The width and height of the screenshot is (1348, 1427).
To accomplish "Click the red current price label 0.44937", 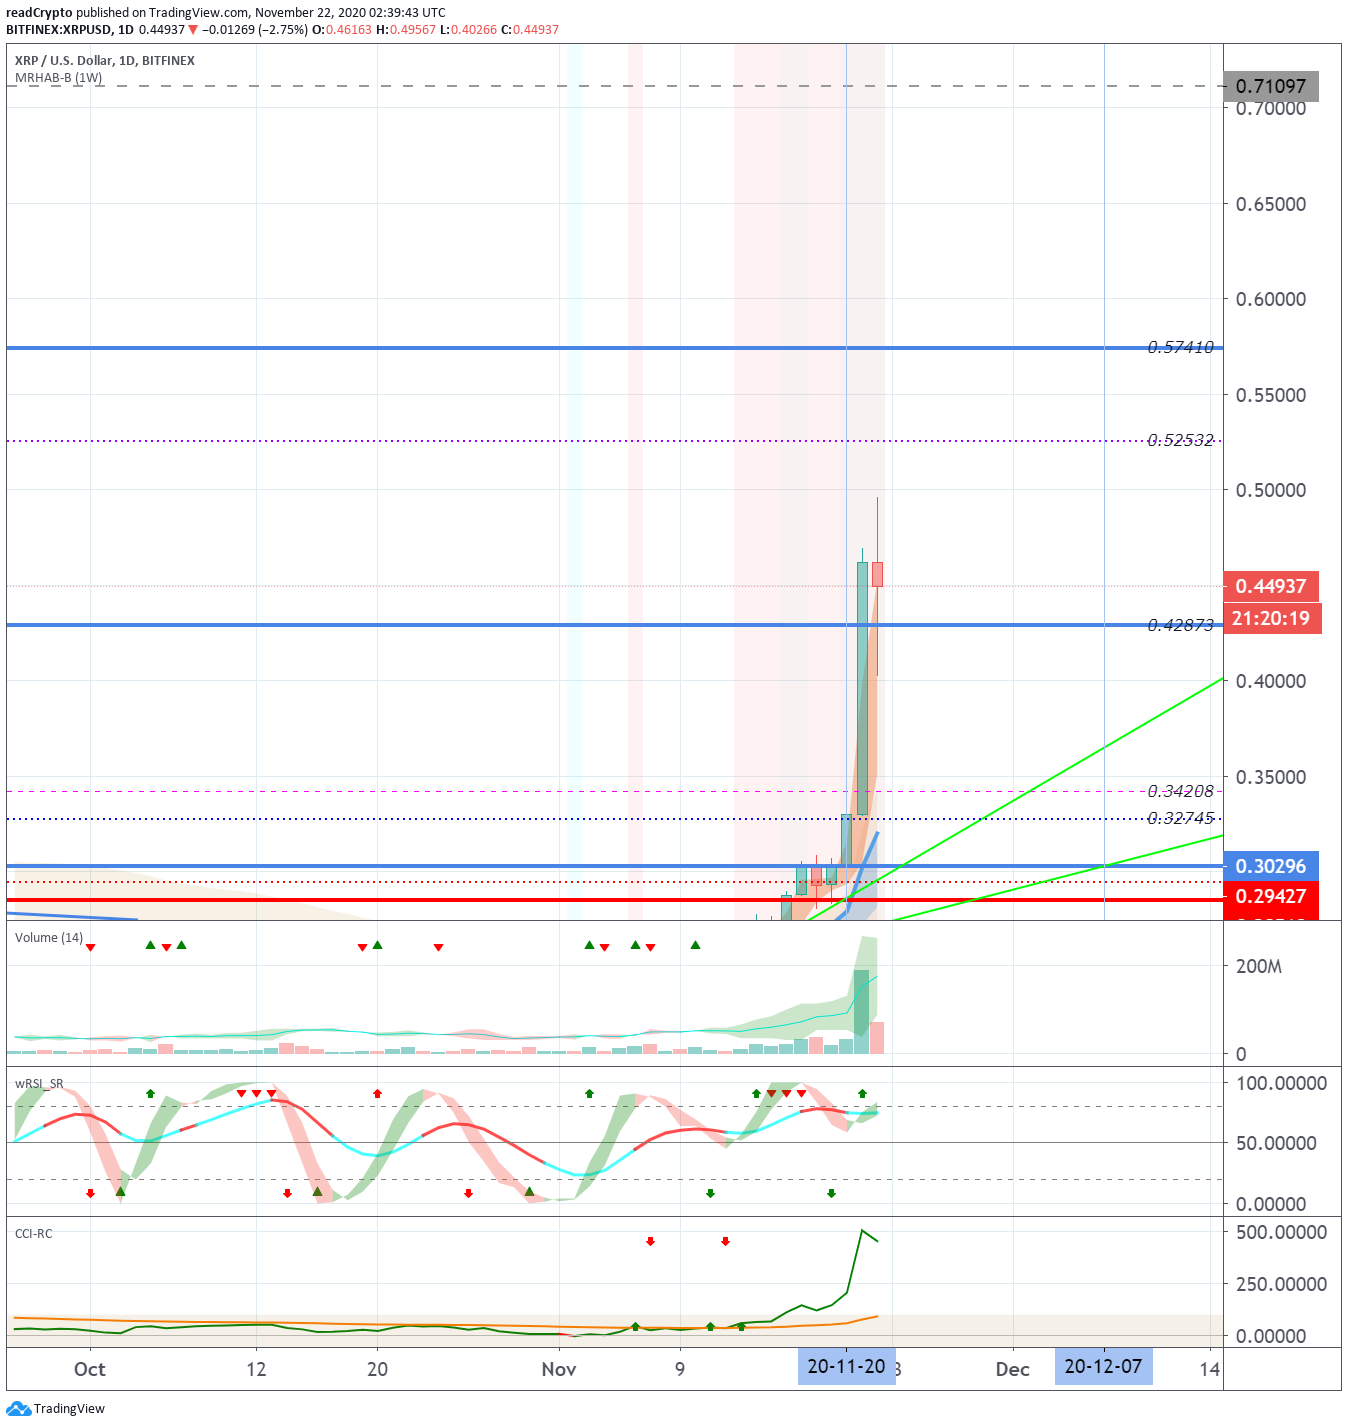I will coord(1271,586).
